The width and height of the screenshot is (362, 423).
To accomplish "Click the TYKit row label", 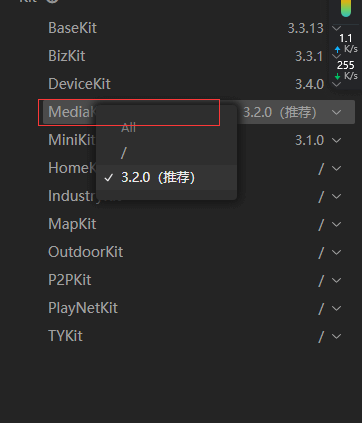I will pos(65,336).
